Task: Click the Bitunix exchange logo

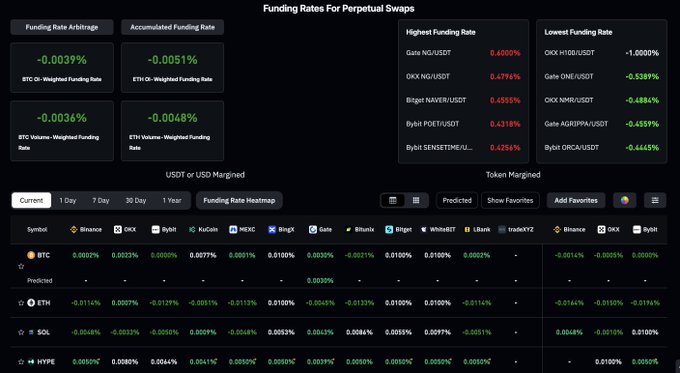Action: pyautogui.click(x=348, y=229)
